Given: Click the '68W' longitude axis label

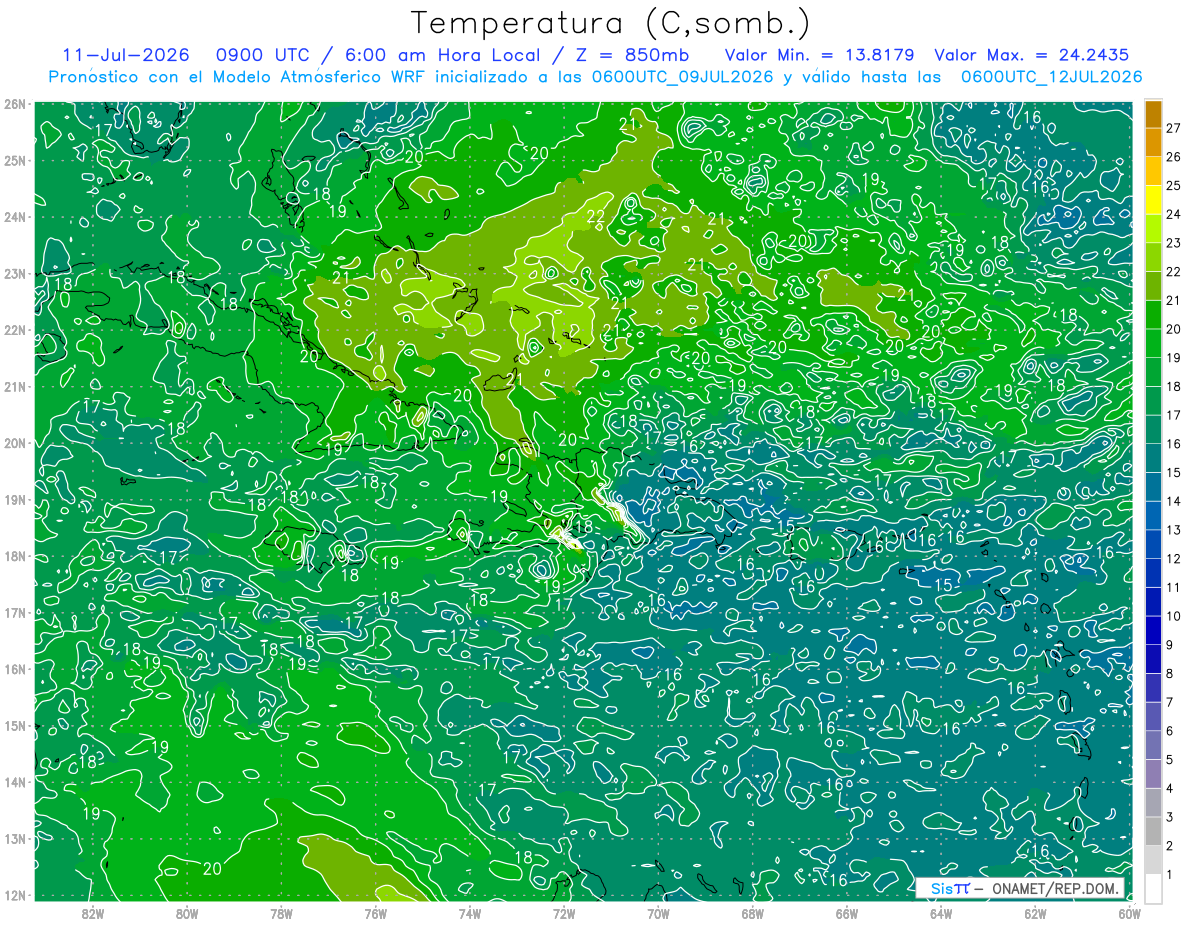Looking at the screenshot, I should click(x=752, y=912).
